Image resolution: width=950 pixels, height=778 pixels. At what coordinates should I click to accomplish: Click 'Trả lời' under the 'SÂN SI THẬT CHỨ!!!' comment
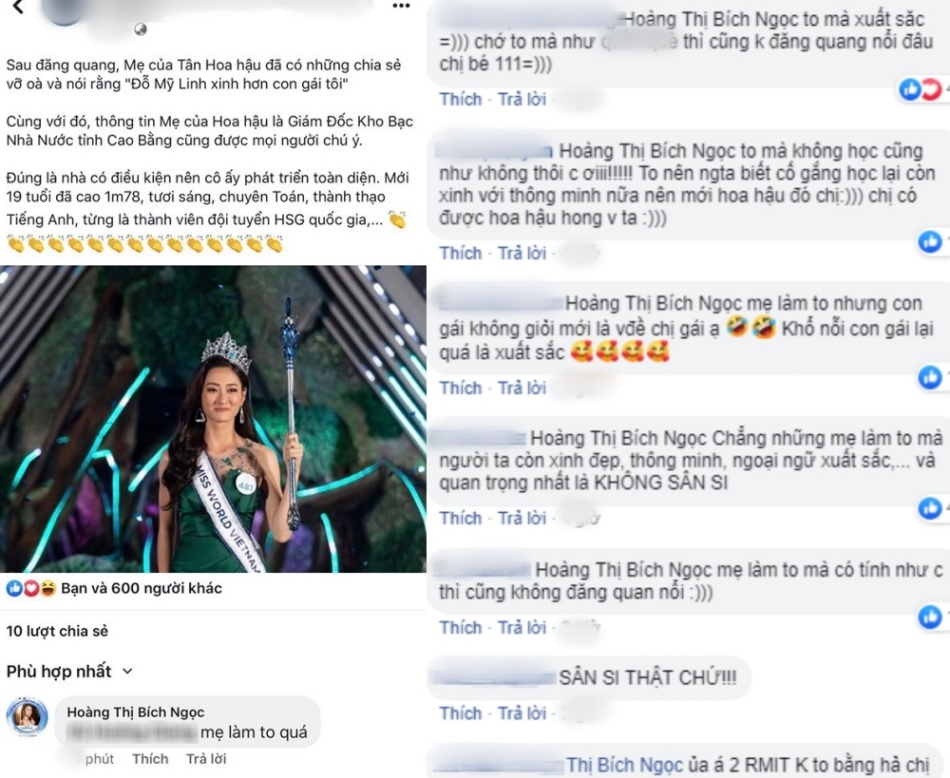[522, 713]
